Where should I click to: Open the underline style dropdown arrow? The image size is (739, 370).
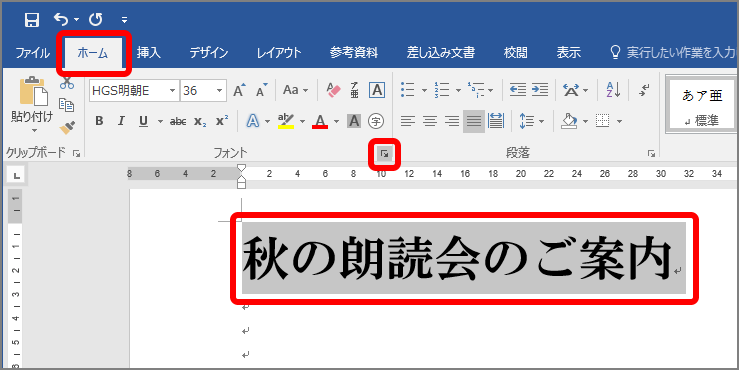pyautogui.click(x=160, y=122)
